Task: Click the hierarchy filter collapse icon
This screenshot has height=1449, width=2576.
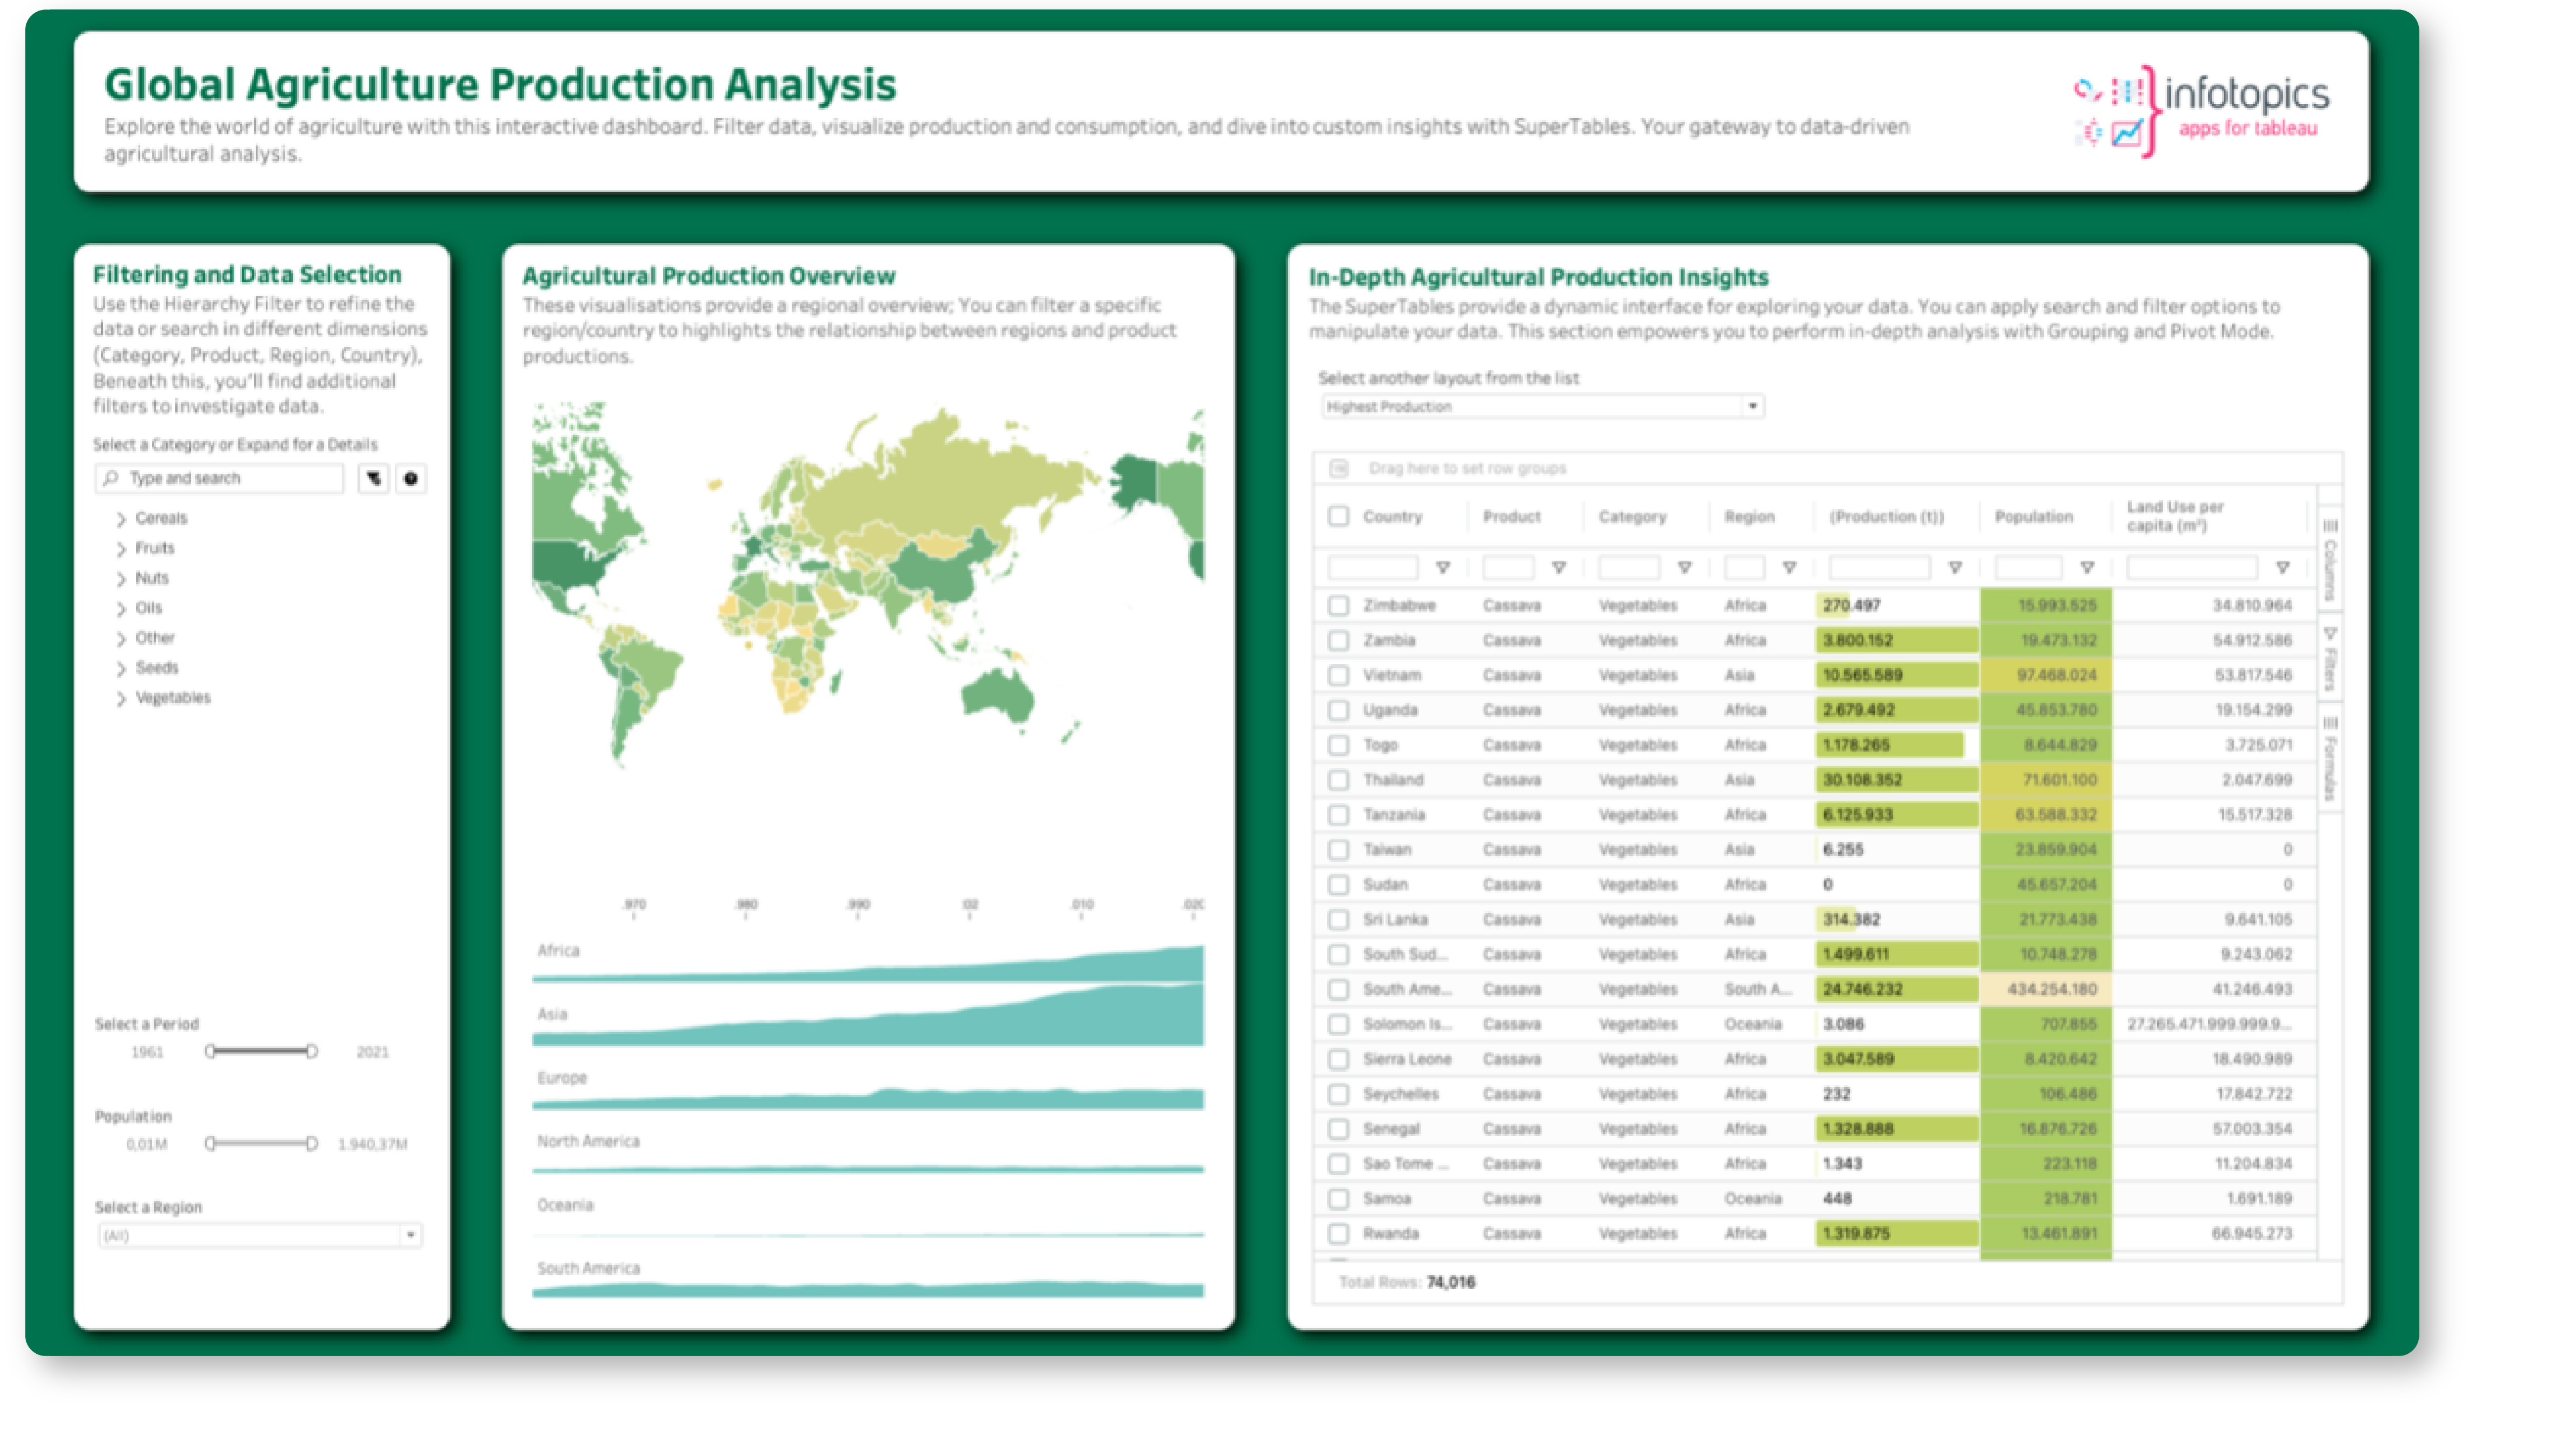Action: click(373, 479)
